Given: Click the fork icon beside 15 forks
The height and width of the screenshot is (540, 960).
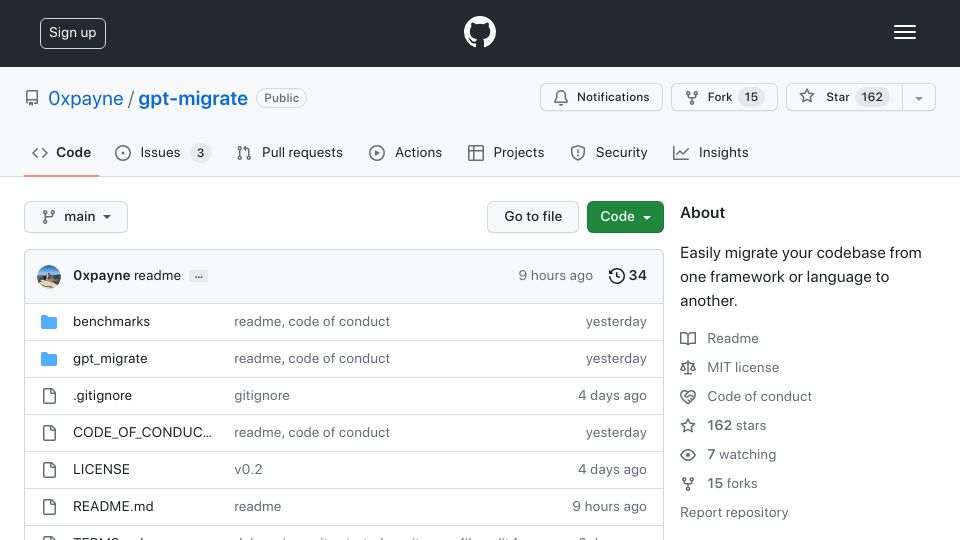Looking at the screenshot, I should (x=688, y=484).
